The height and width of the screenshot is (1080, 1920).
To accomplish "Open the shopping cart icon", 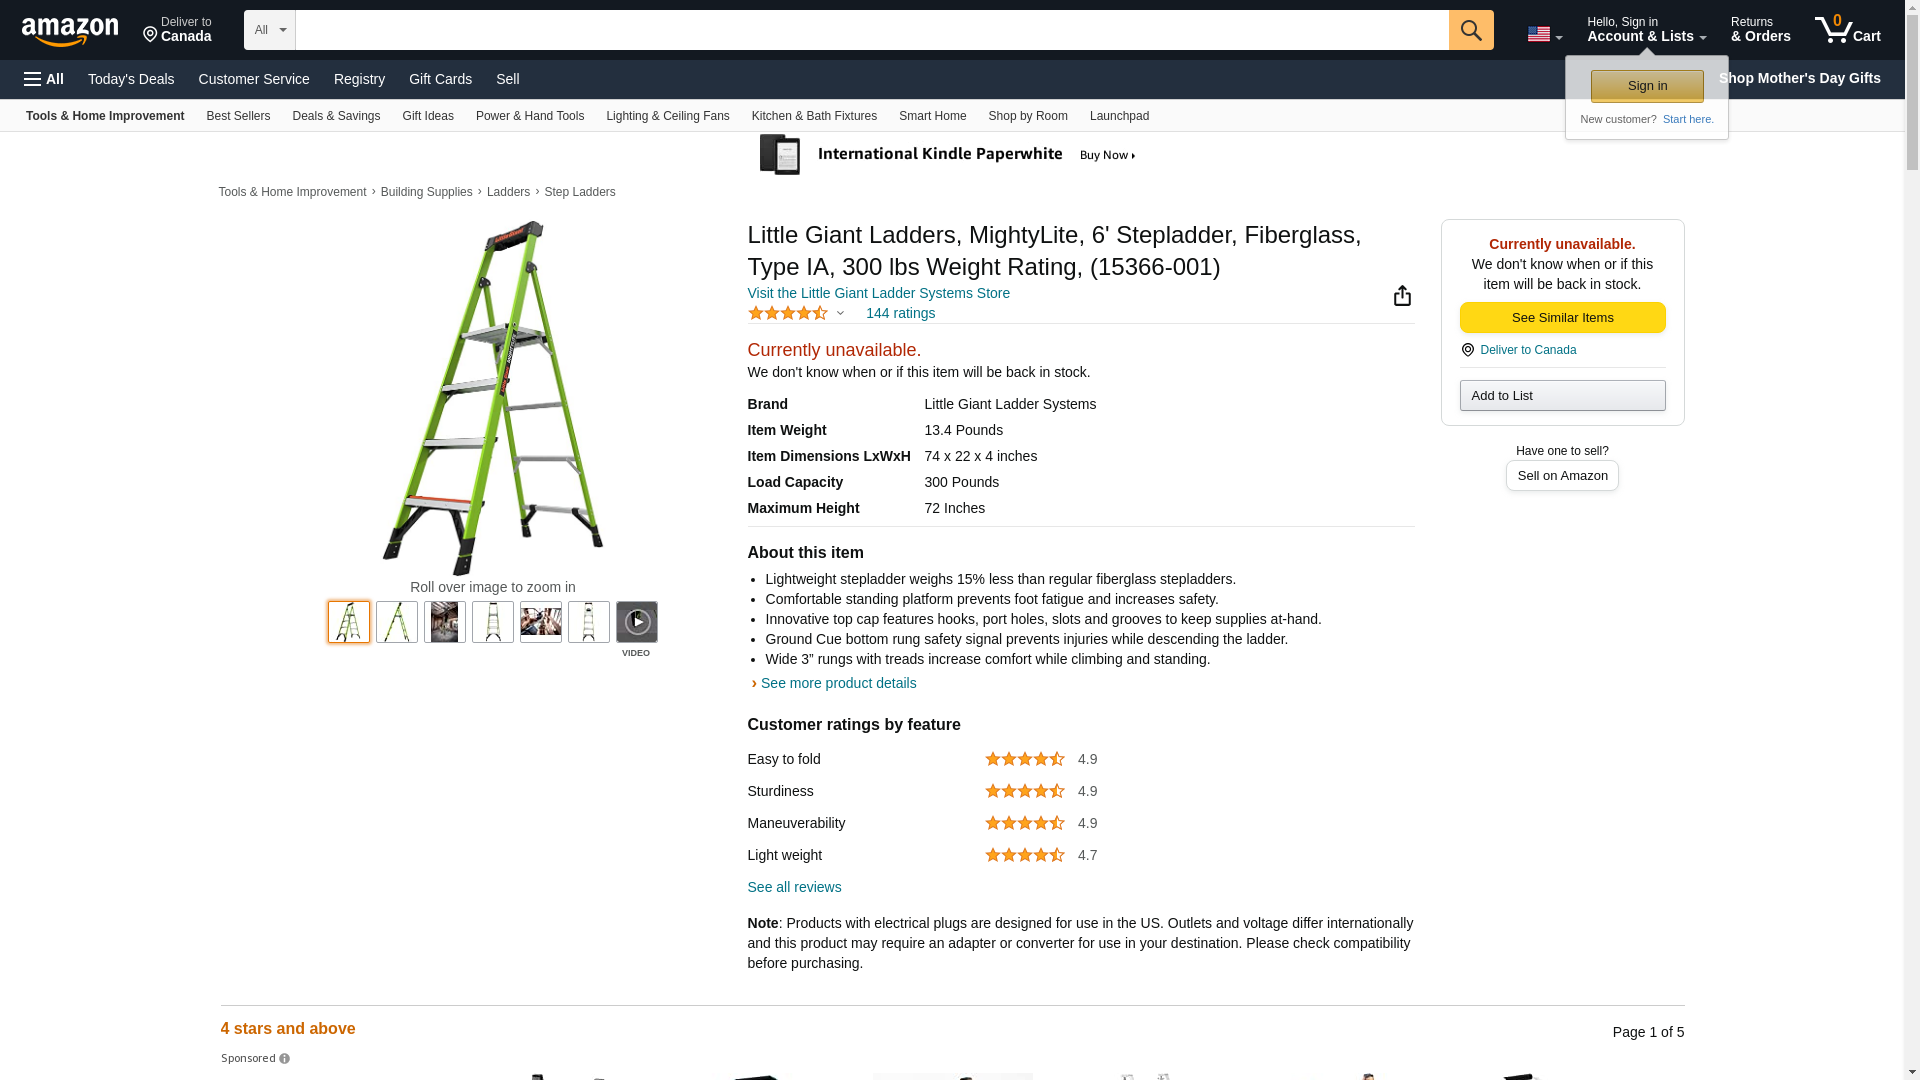I will tap(1846, 30).
